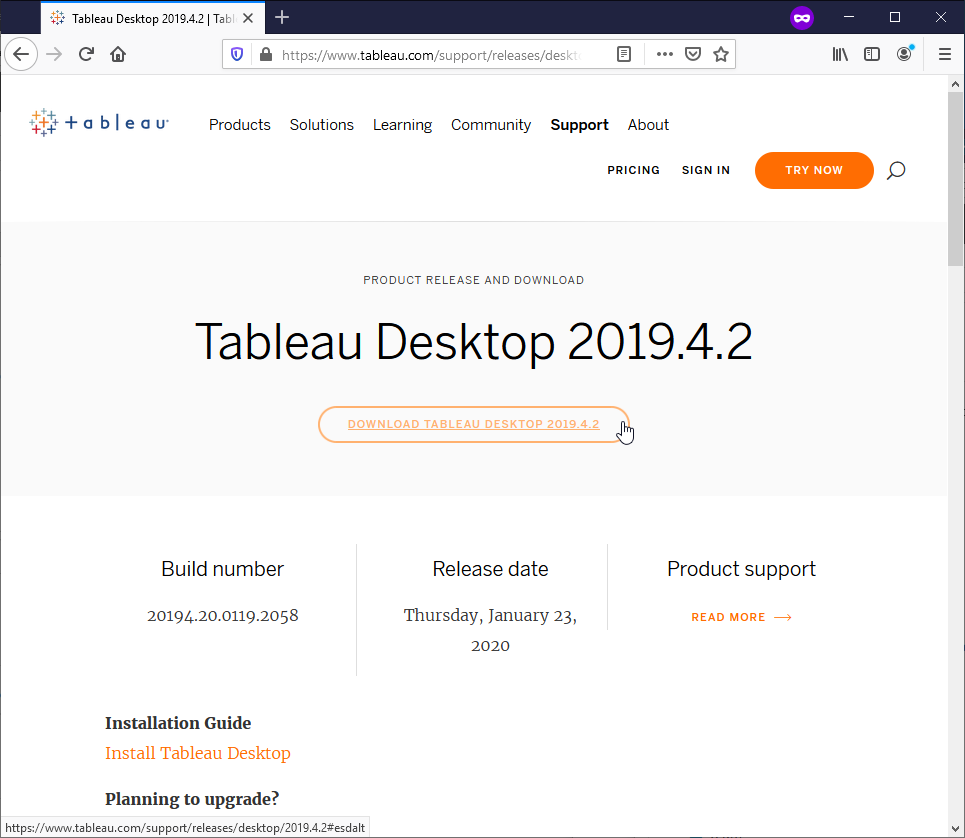Follow the Read More product support link

click(x=741, y=617)
